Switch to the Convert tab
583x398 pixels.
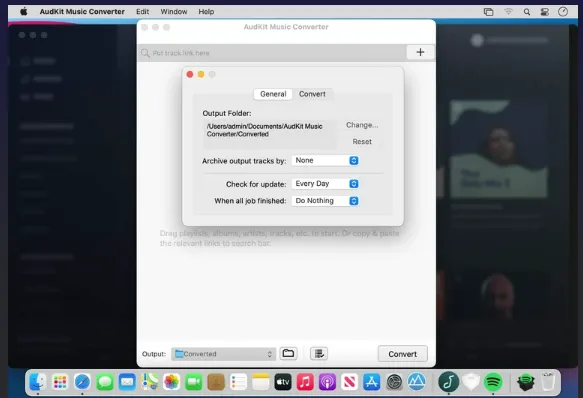pos(312,94)
